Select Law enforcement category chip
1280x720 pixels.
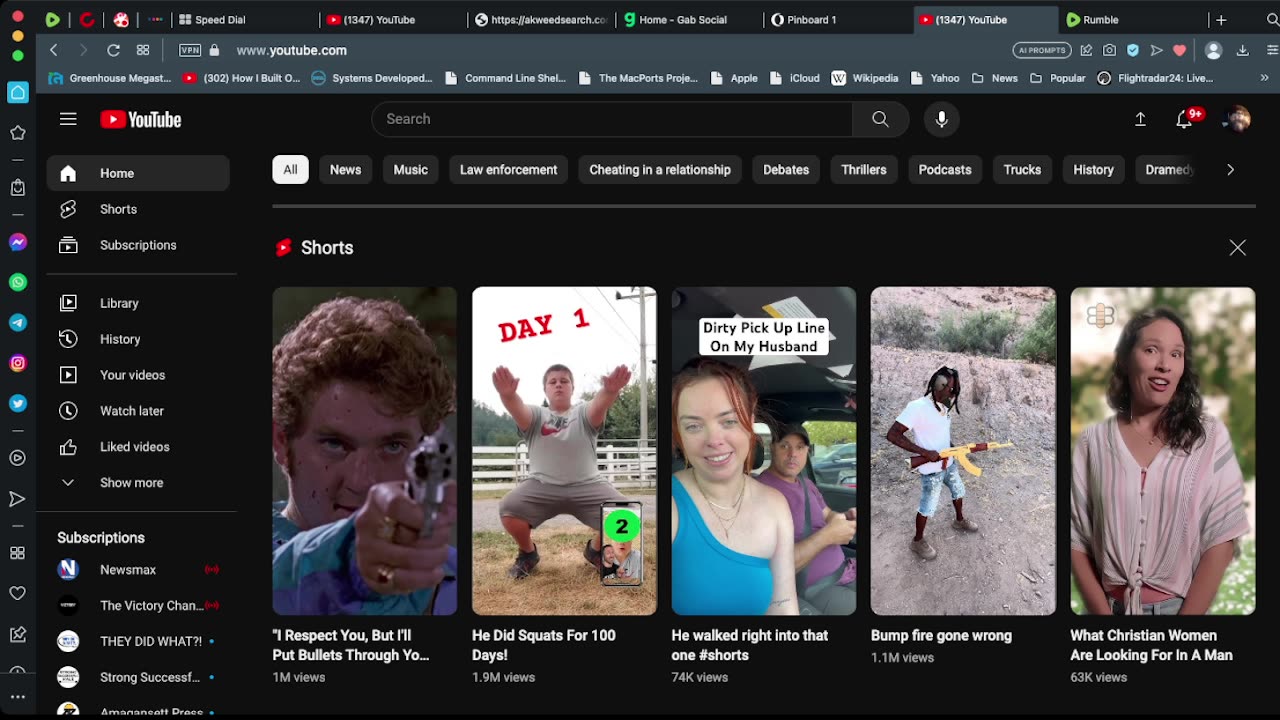point(508,170)
